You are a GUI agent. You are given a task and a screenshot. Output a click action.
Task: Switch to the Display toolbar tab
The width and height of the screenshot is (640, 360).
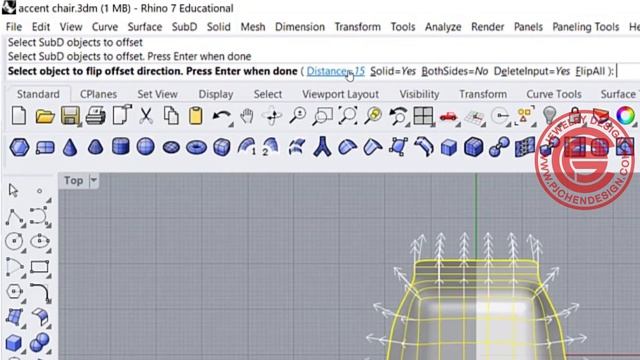216,94
